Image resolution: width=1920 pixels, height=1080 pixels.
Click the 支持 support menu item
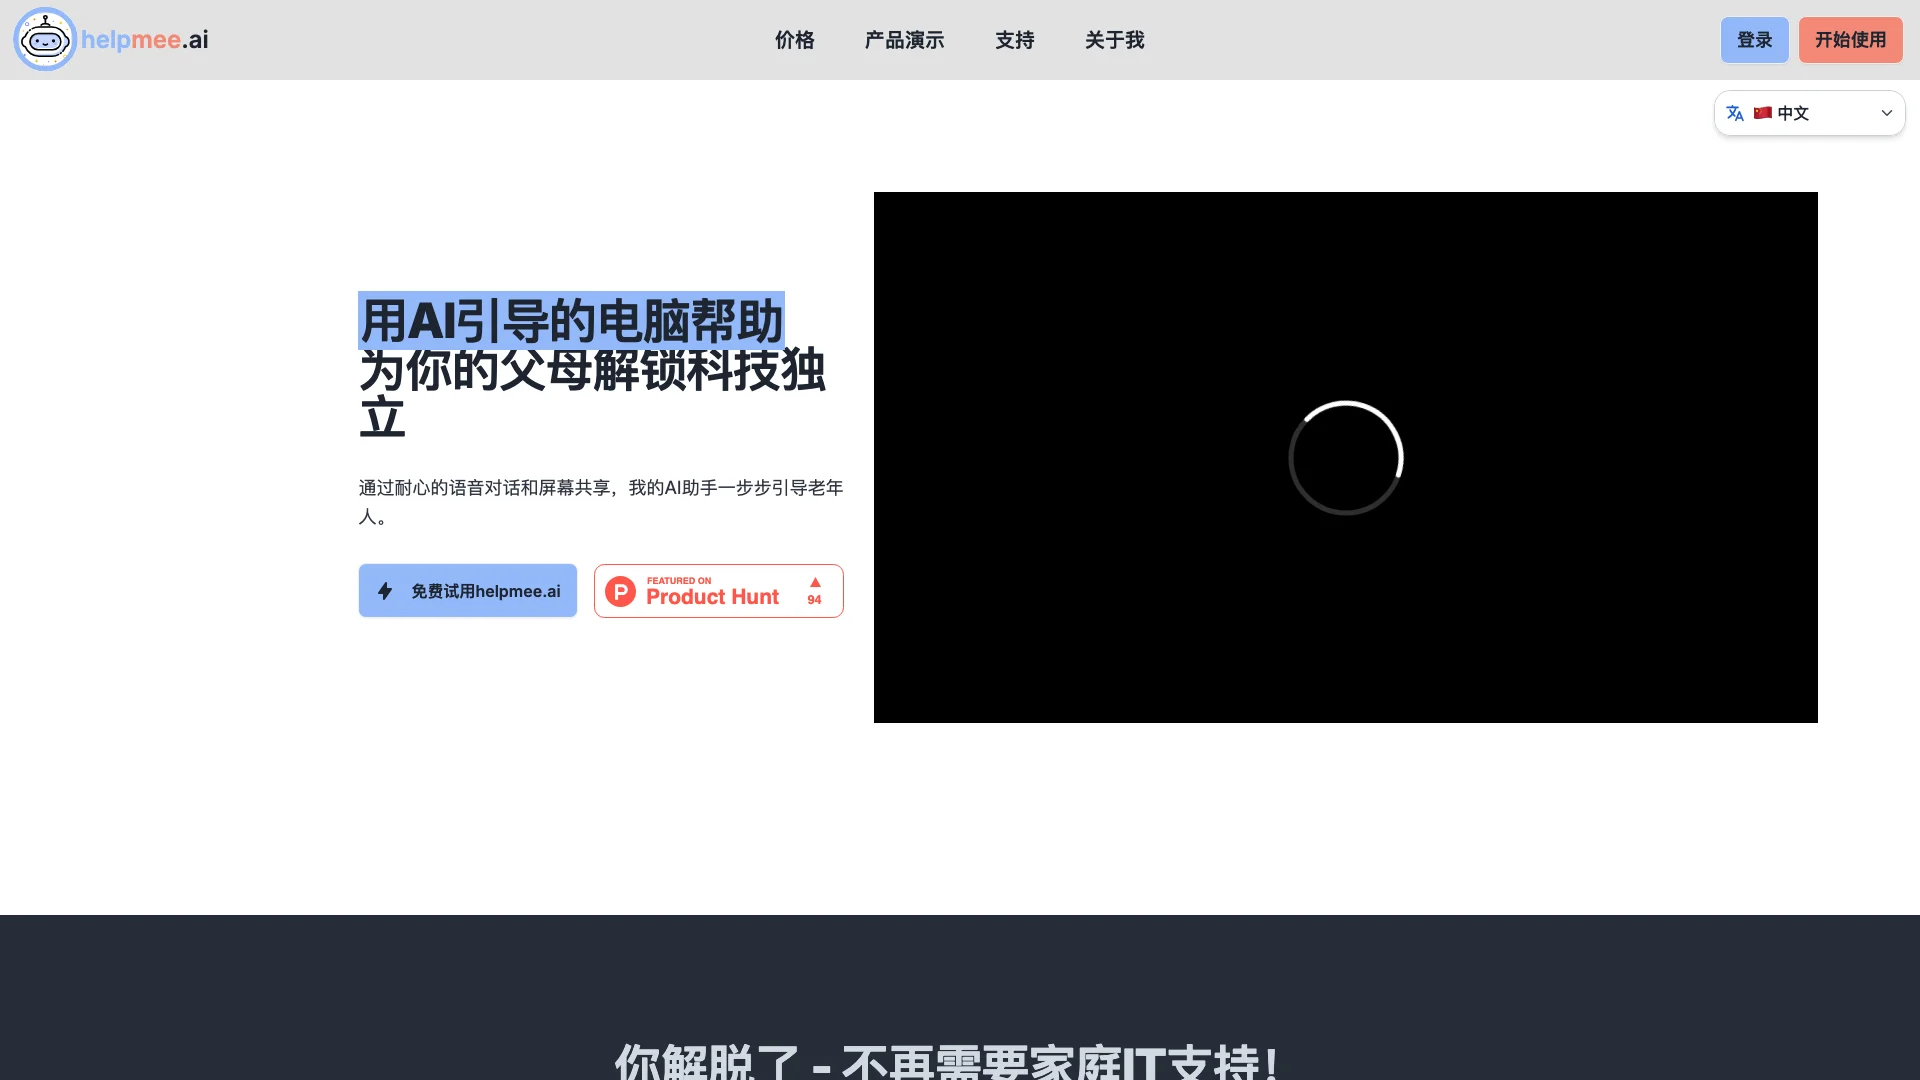1014,40
